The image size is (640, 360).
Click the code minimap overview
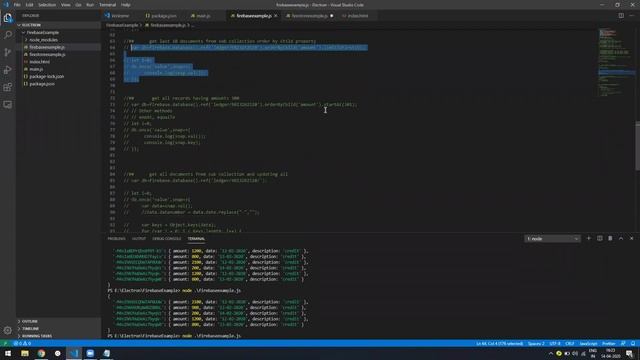pyautogui.click(x=616, y=63)
